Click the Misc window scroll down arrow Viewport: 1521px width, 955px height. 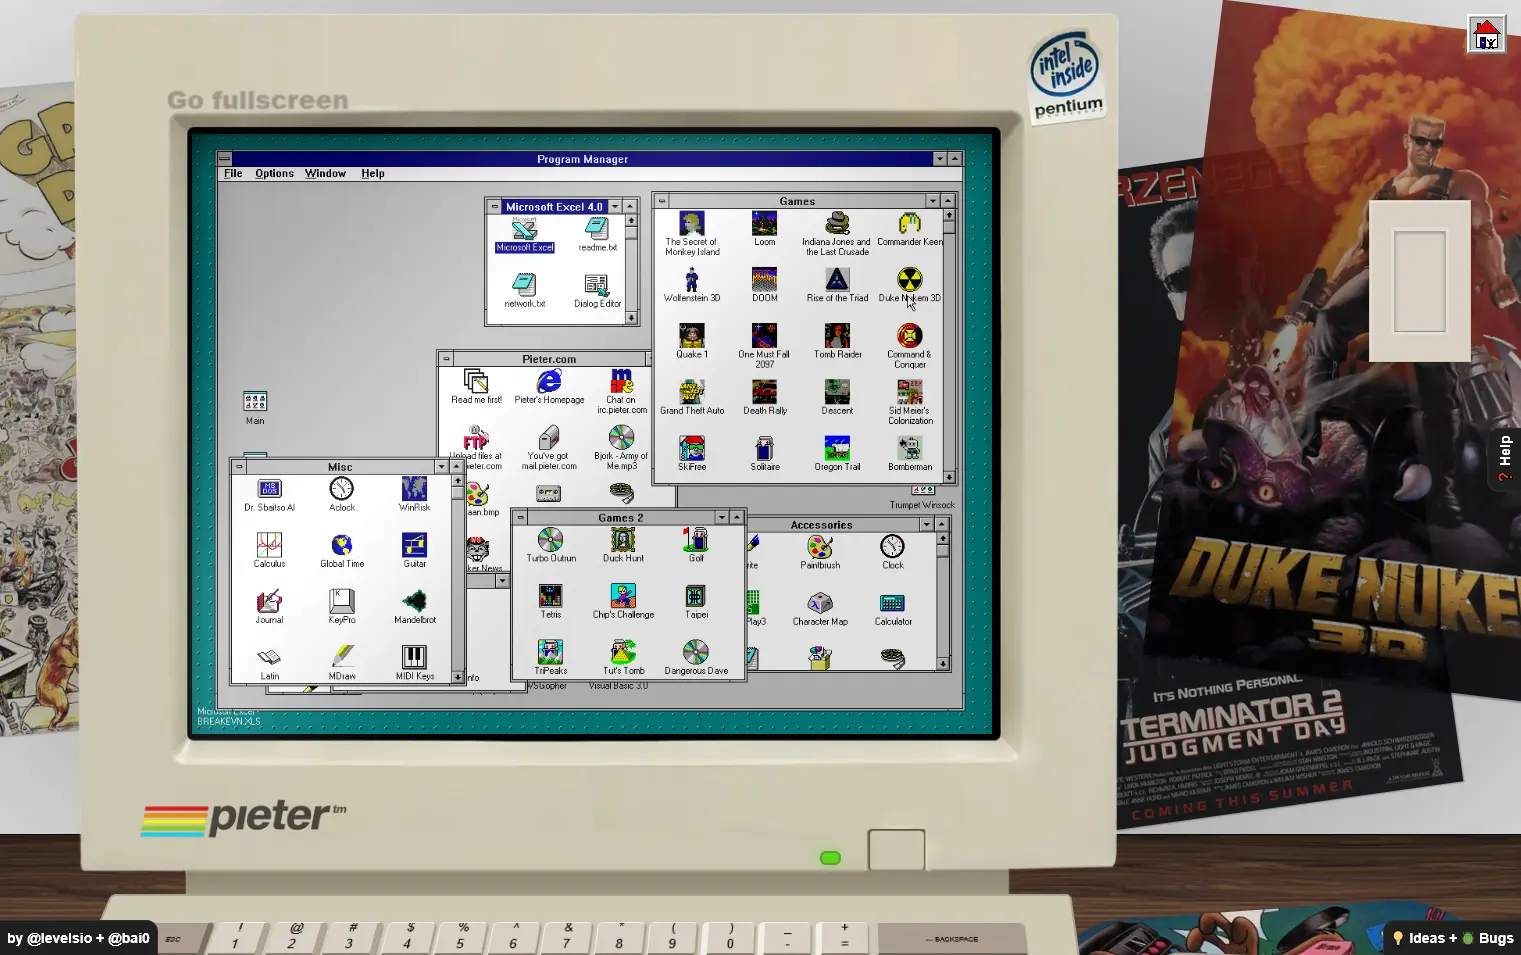(458, 677)
